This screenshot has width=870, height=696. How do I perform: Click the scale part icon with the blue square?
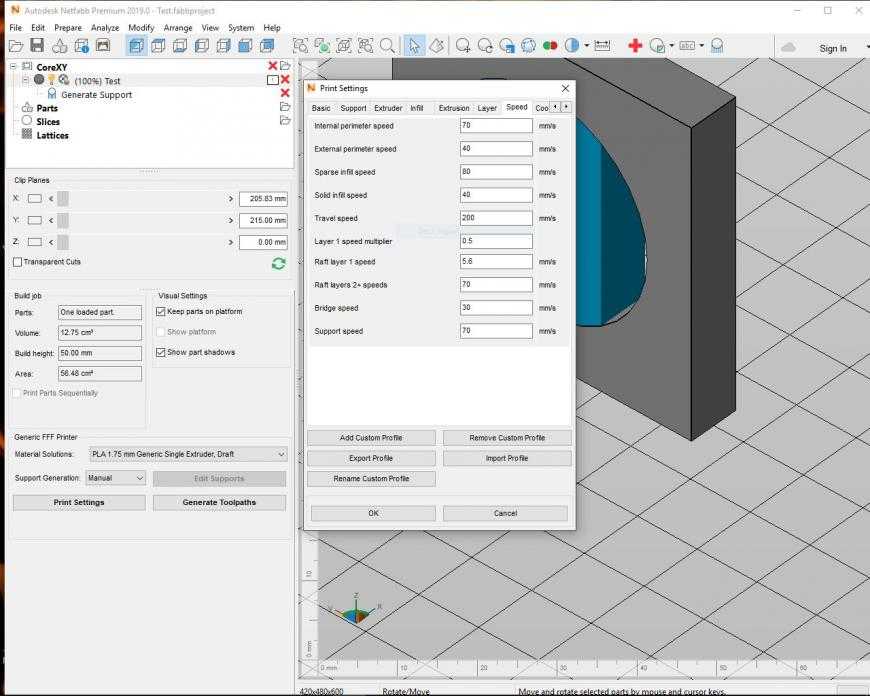coord(507,46)
